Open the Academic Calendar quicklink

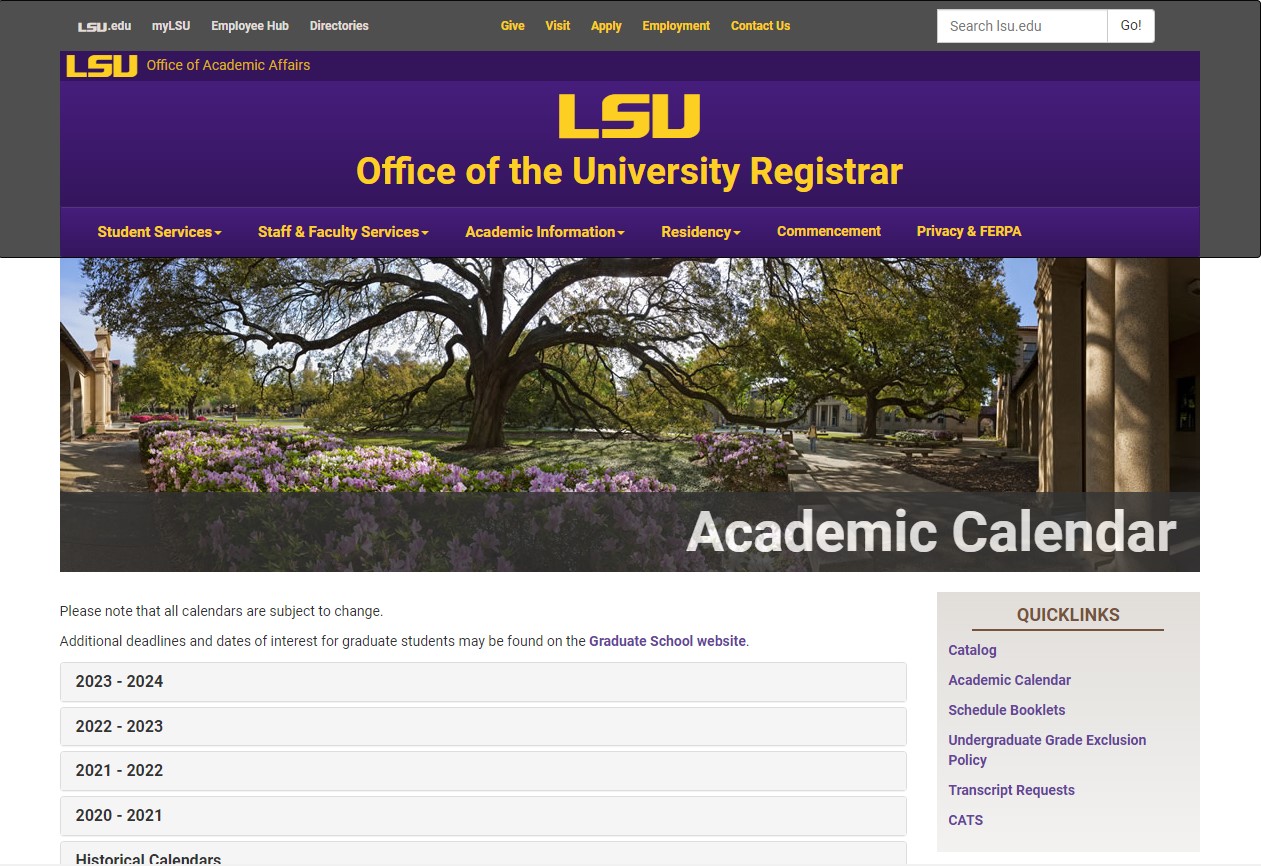coord(1009,680)
